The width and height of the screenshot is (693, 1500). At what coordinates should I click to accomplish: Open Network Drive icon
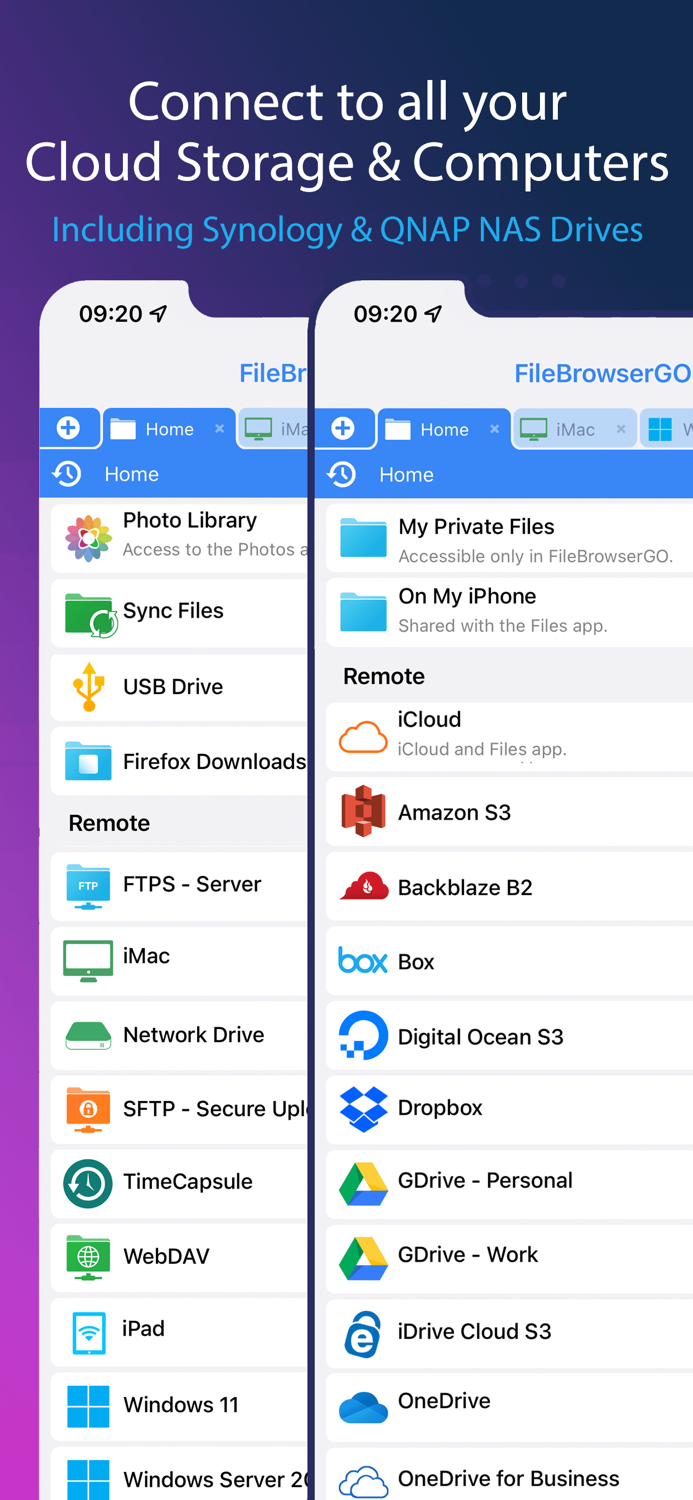(88, 1035)
